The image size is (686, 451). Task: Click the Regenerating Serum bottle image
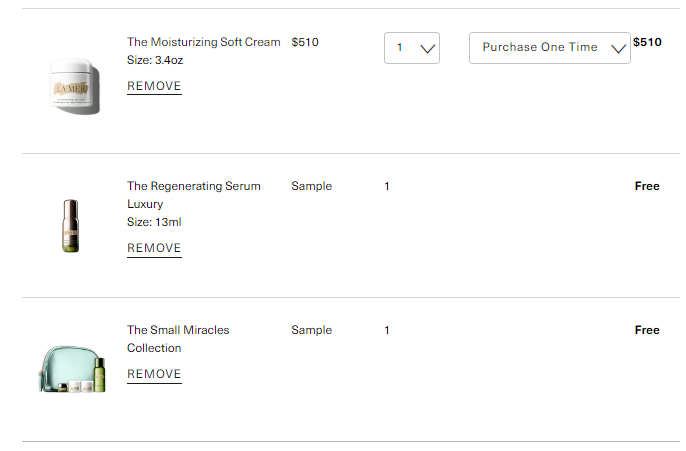pos(70,225)
